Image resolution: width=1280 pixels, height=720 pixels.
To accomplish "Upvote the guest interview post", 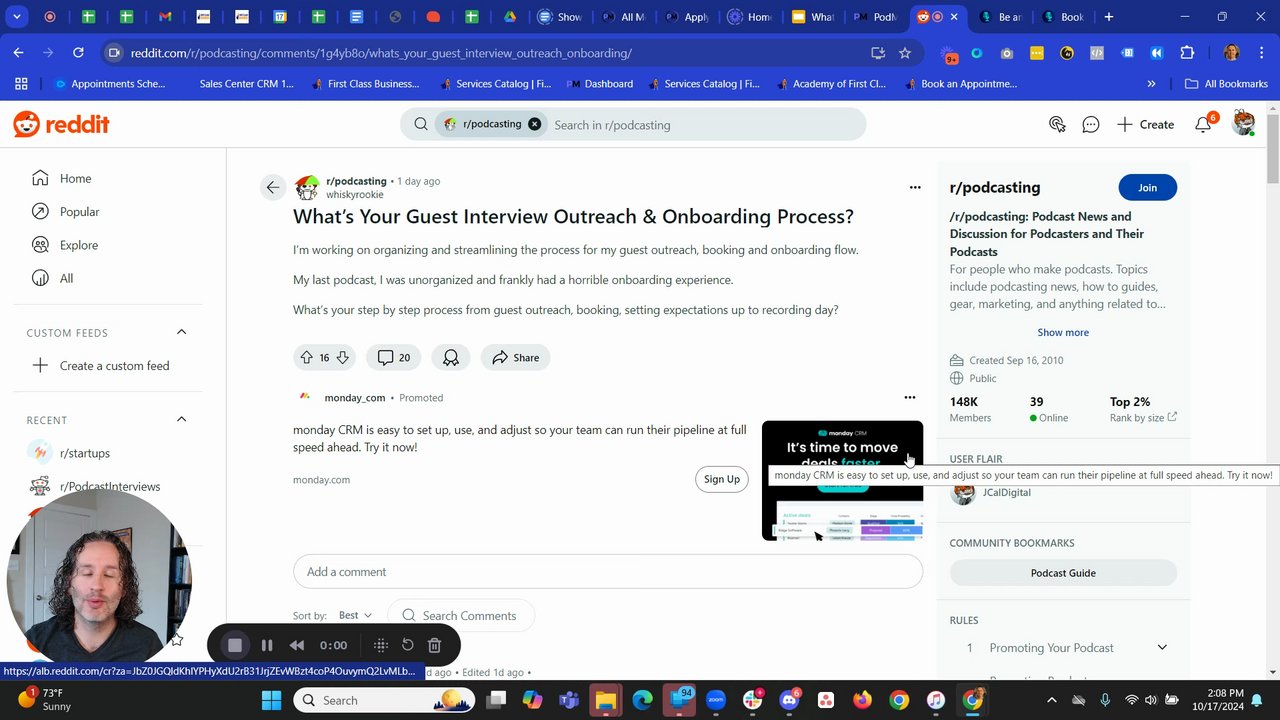I will 307,357.
